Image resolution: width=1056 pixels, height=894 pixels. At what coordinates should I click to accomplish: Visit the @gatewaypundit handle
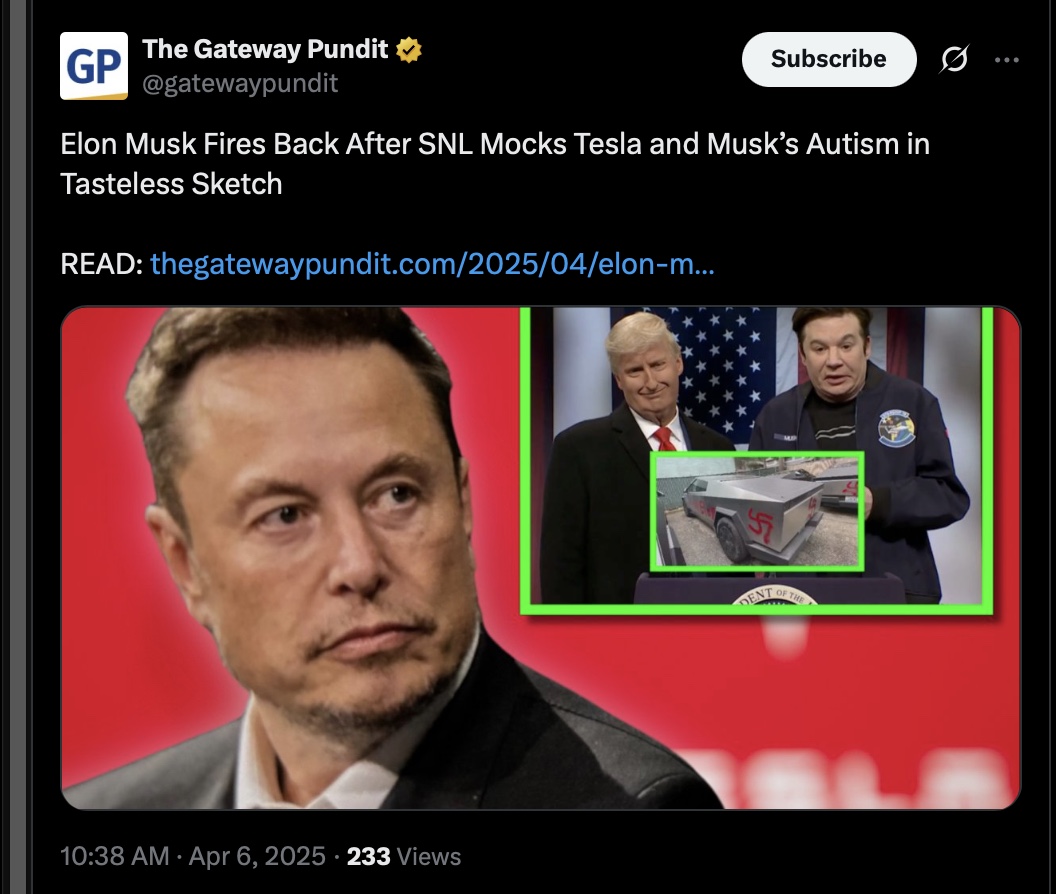pyautogui.click(x=240, y=84)
